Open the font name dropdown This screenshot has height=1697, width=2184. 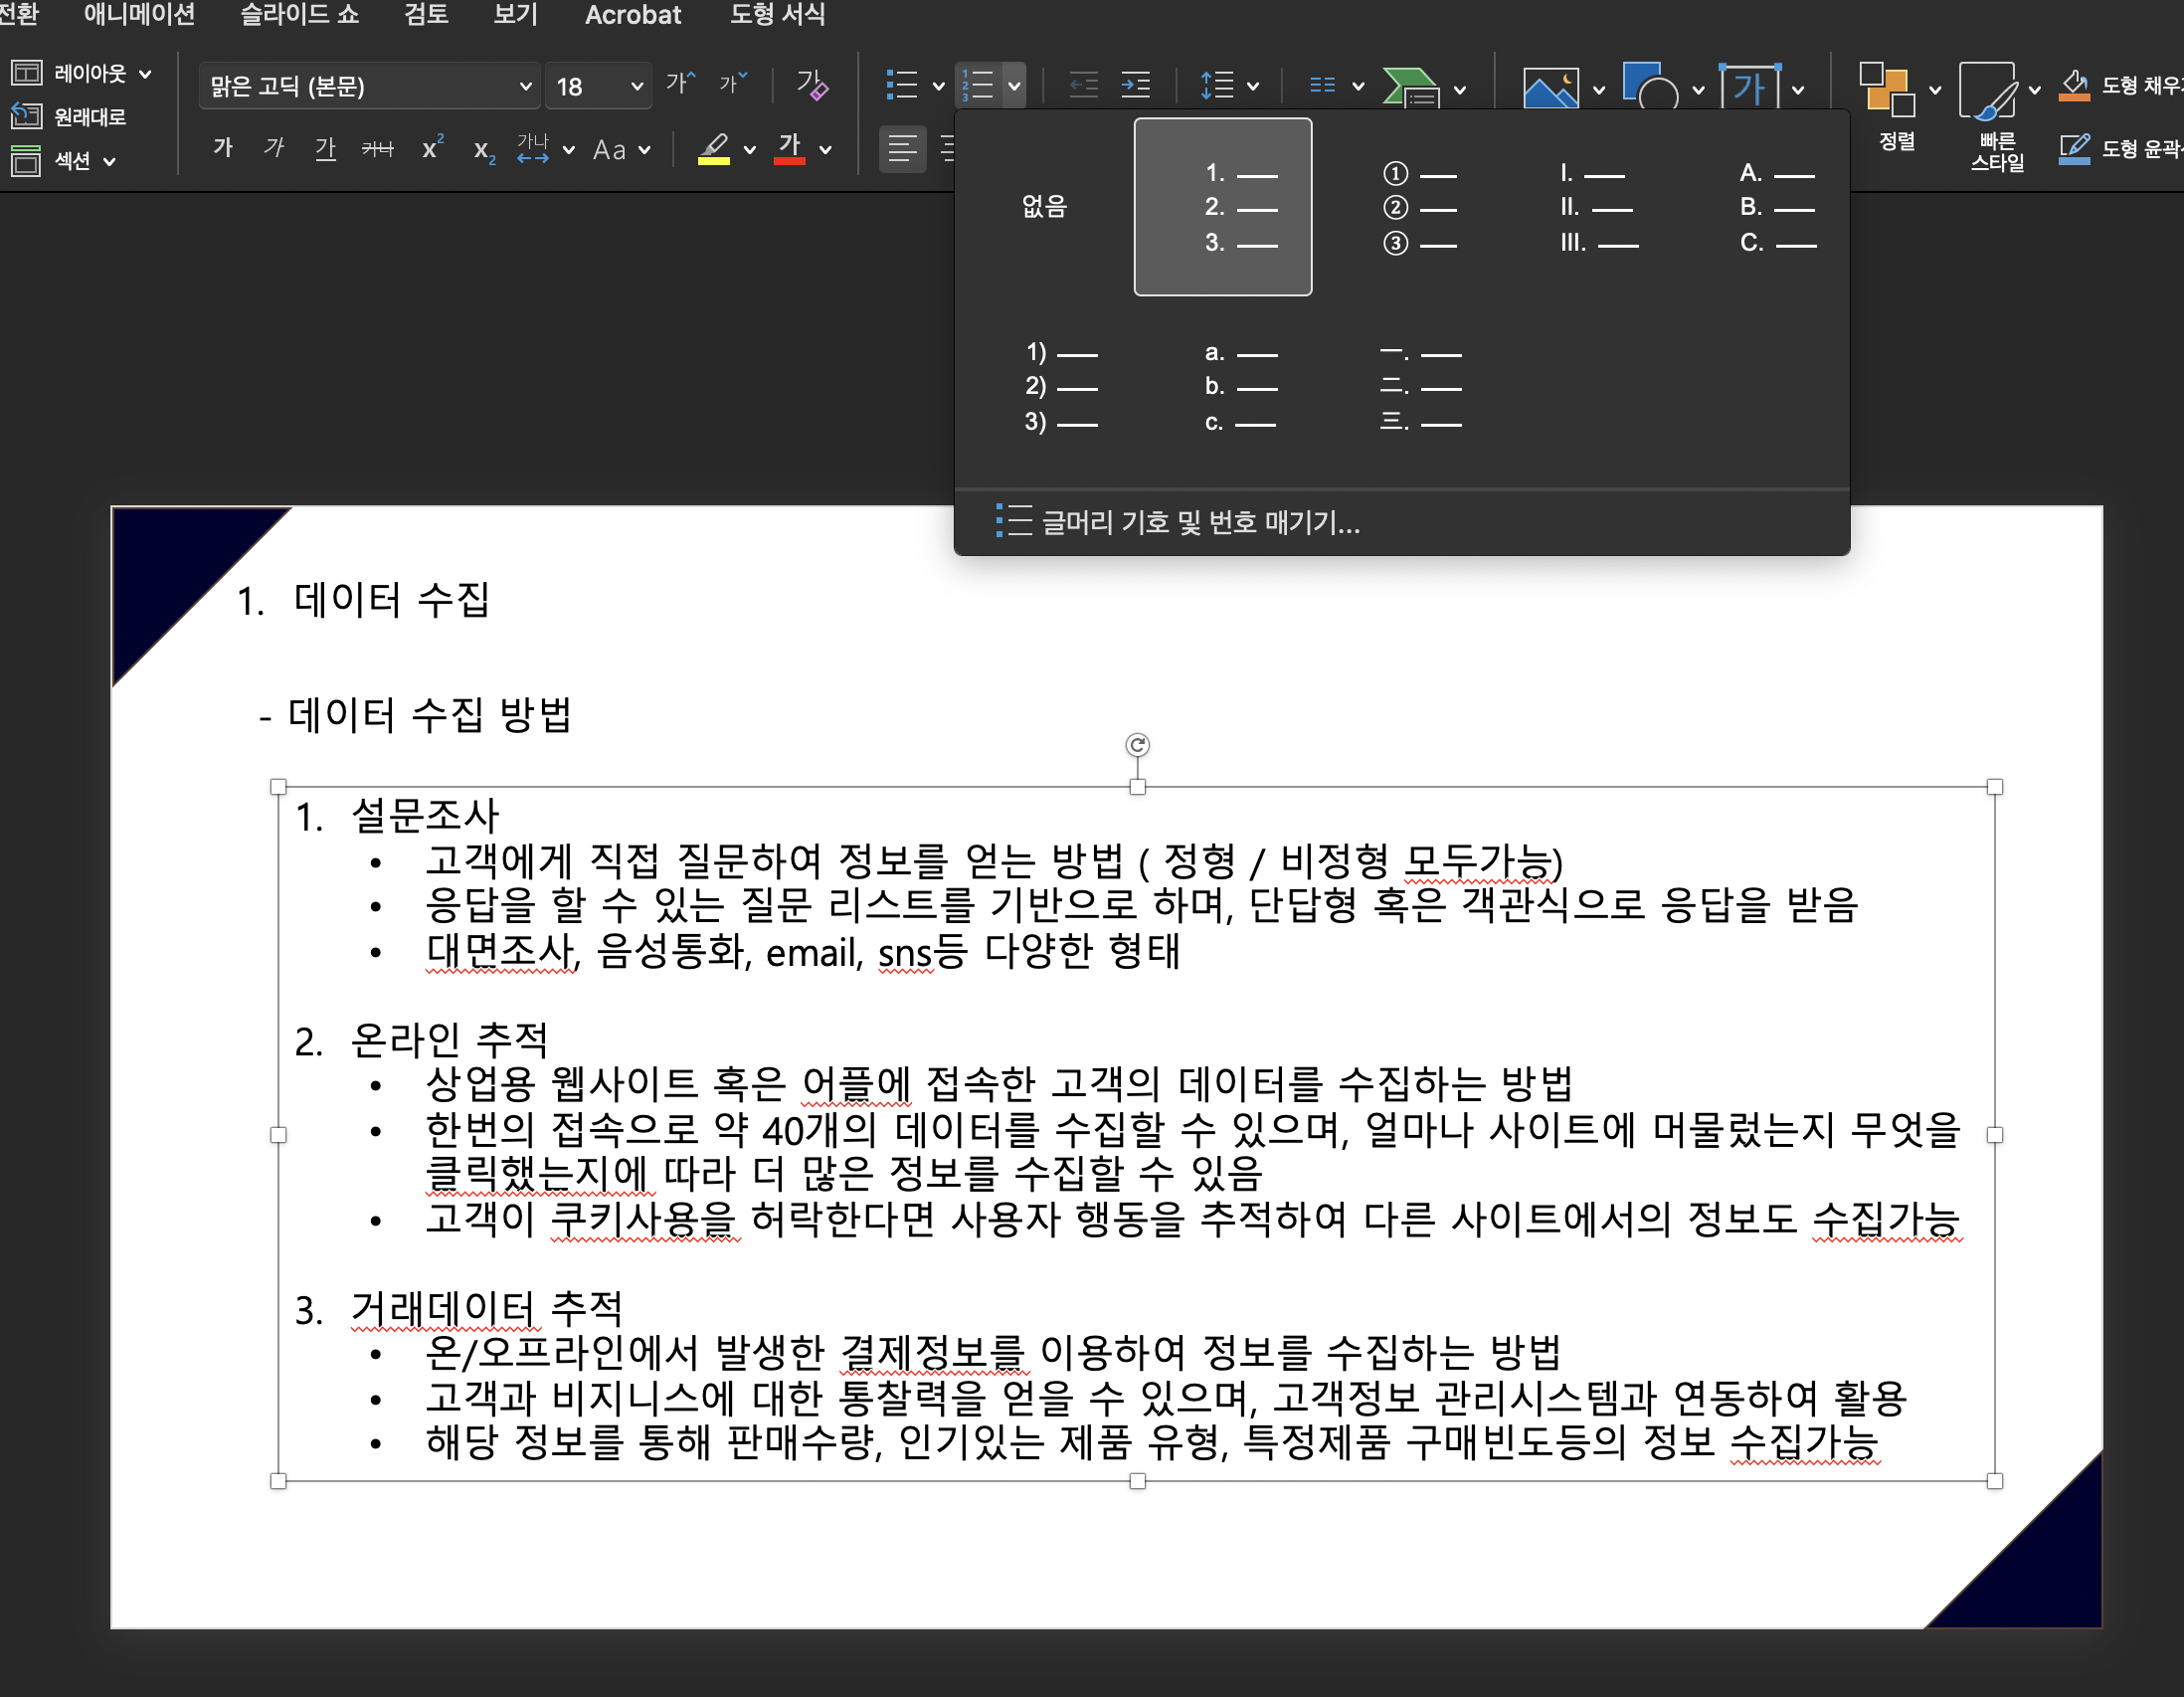pyautogui.click(x=524, y=86)
